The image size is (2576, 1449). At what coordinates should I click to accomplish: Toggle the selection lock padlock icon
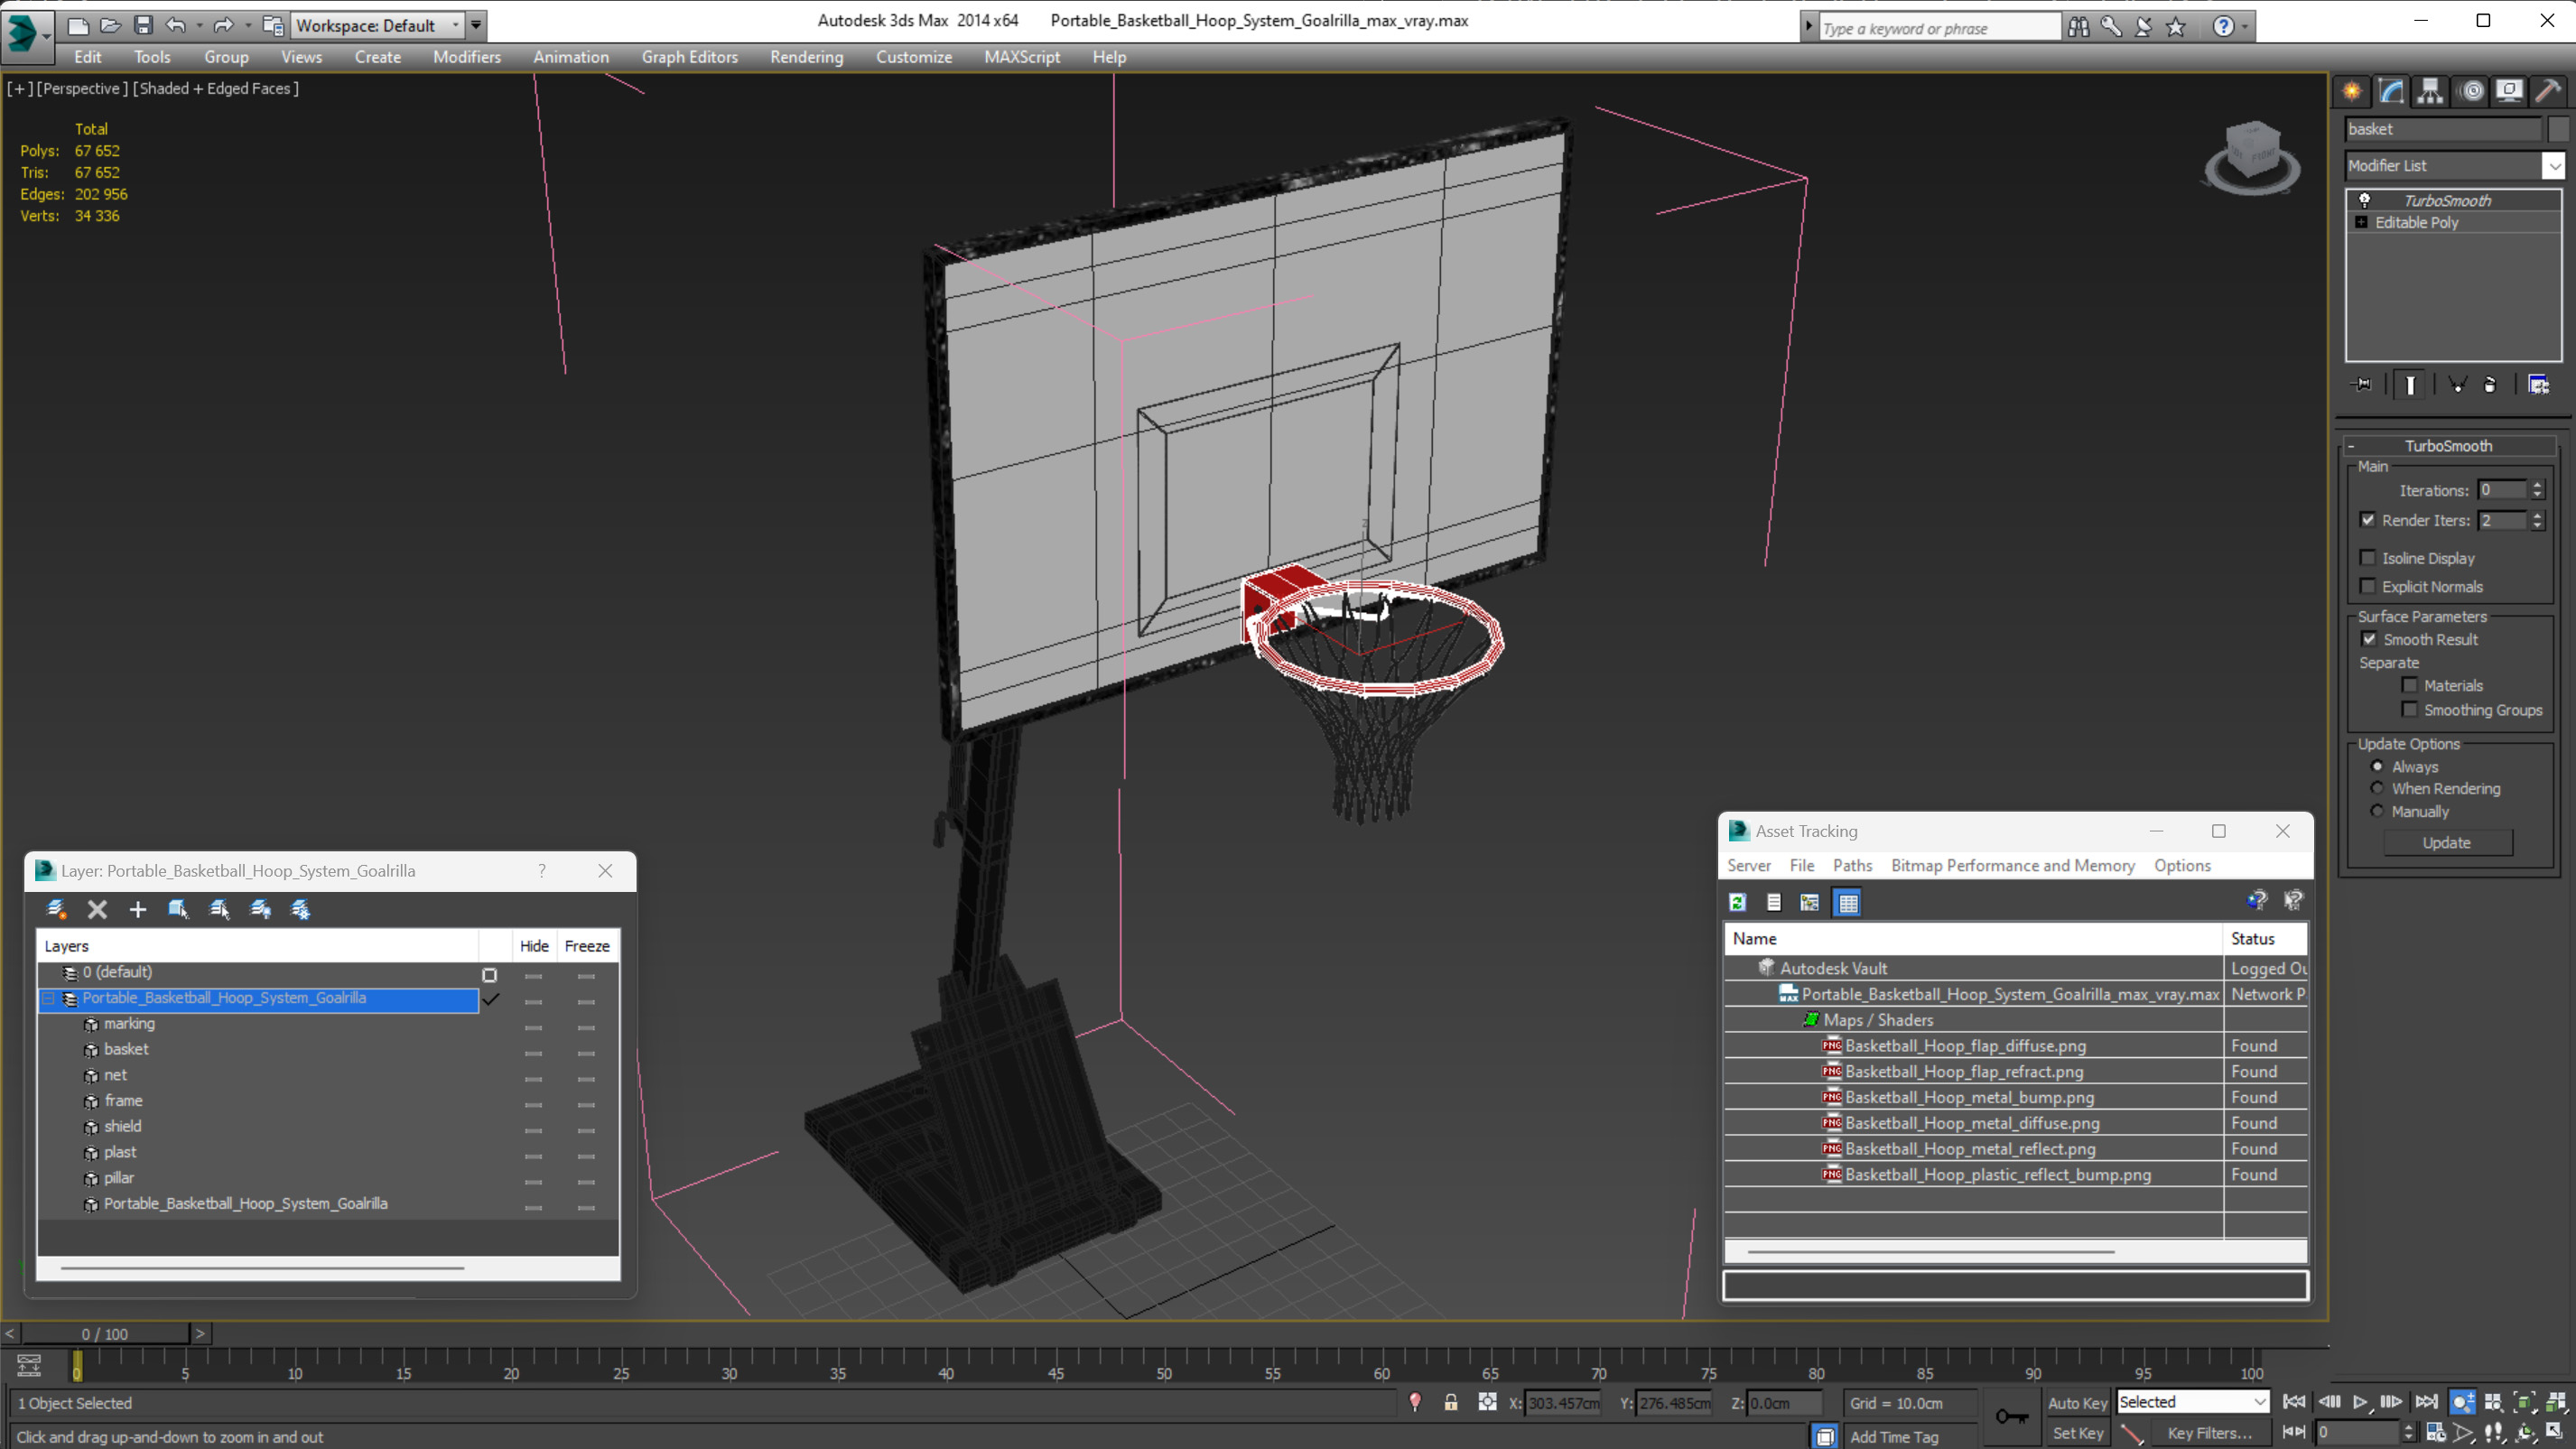(x=1450, y=1403)
